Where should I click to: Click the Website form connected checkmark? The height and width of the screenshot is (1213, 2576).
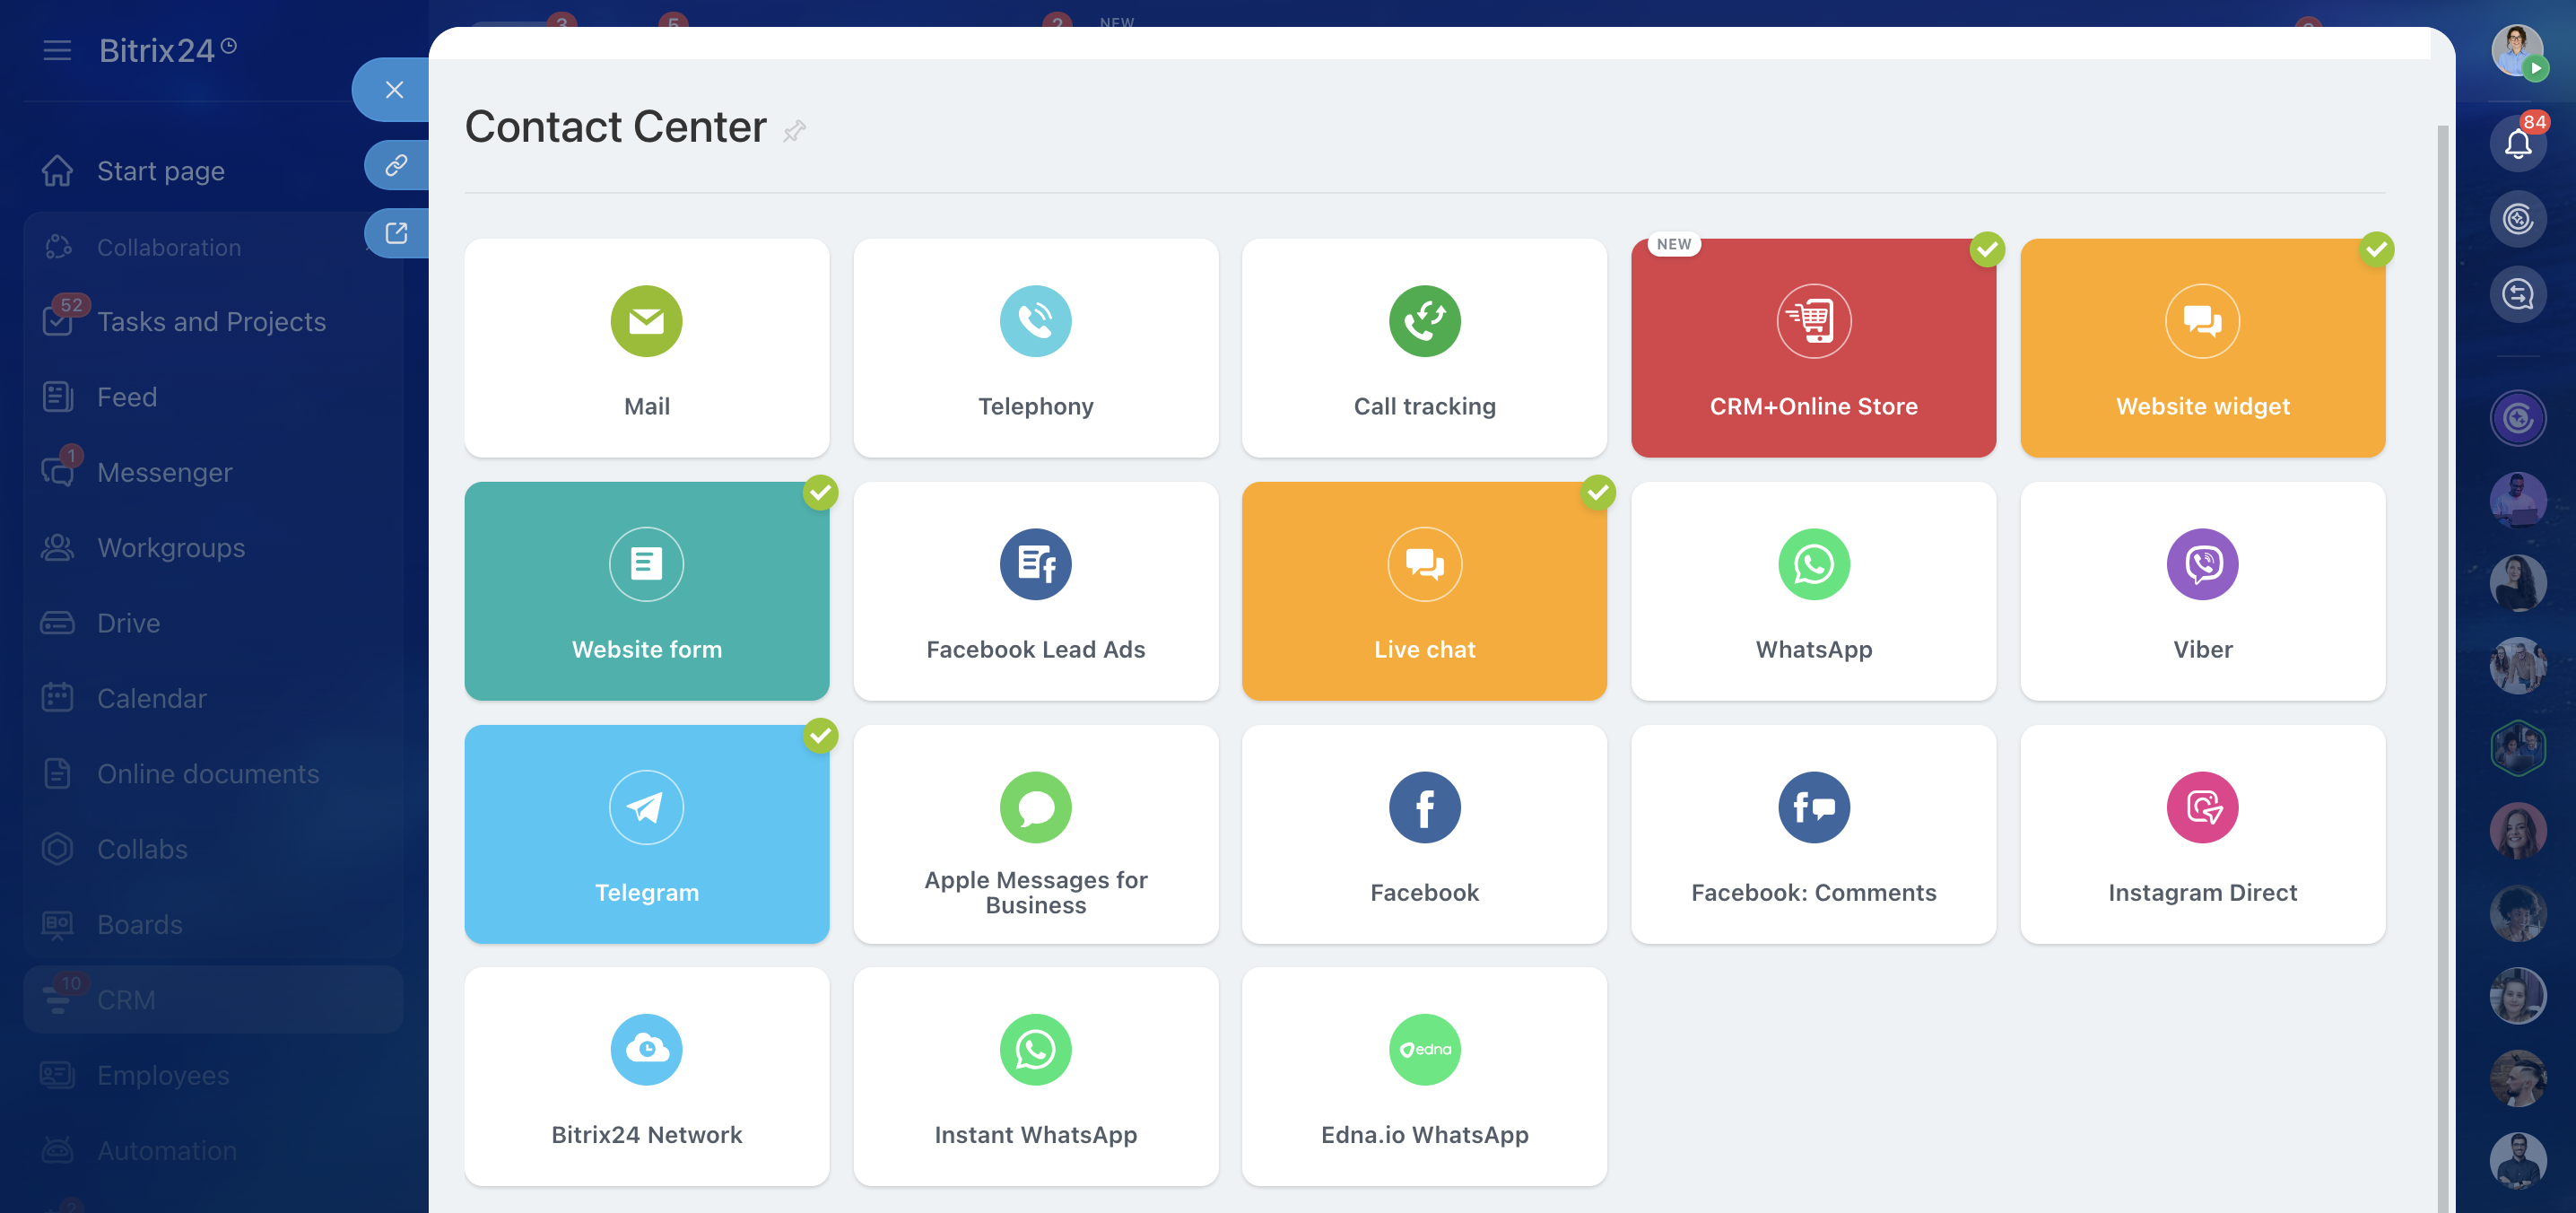820,492
